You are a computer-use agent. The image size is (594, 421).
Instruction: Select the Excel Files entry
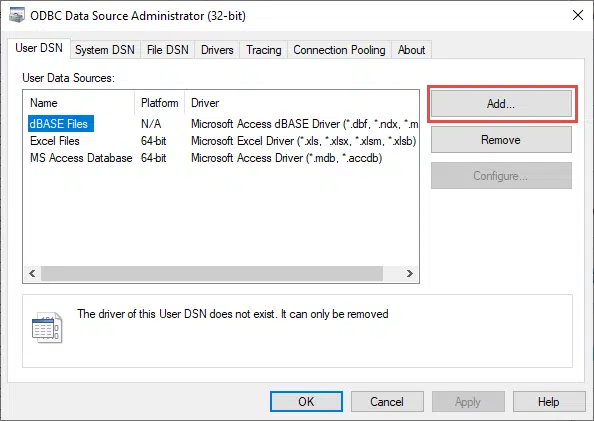tap(55, 141)
